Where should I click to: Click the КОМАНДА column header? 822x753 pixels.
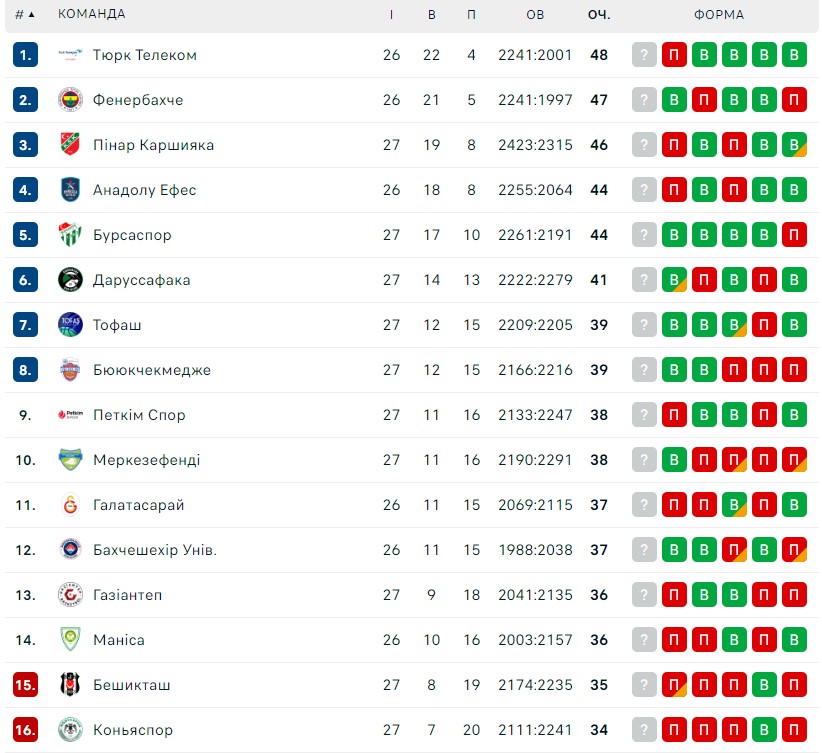(x=92, y=14)
